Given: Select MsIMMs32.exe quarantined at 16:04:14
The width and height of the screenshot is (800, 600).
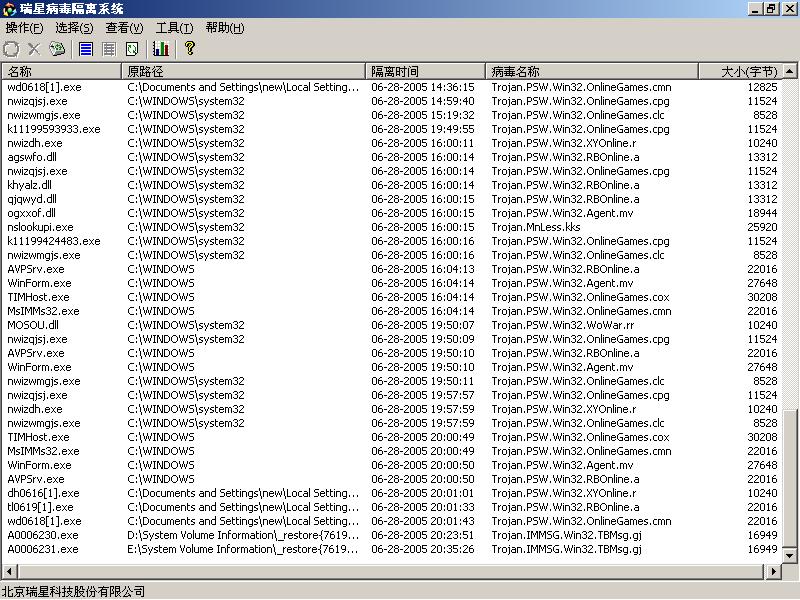Looking at the screenshot, I should (392, 311).
